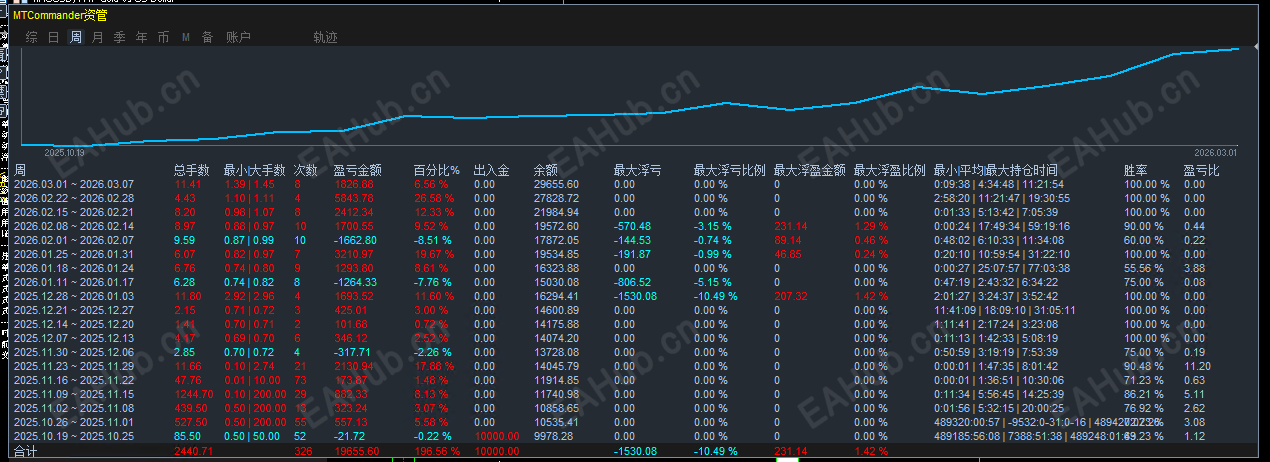Click the 百分比% column header

pos(436,170)
